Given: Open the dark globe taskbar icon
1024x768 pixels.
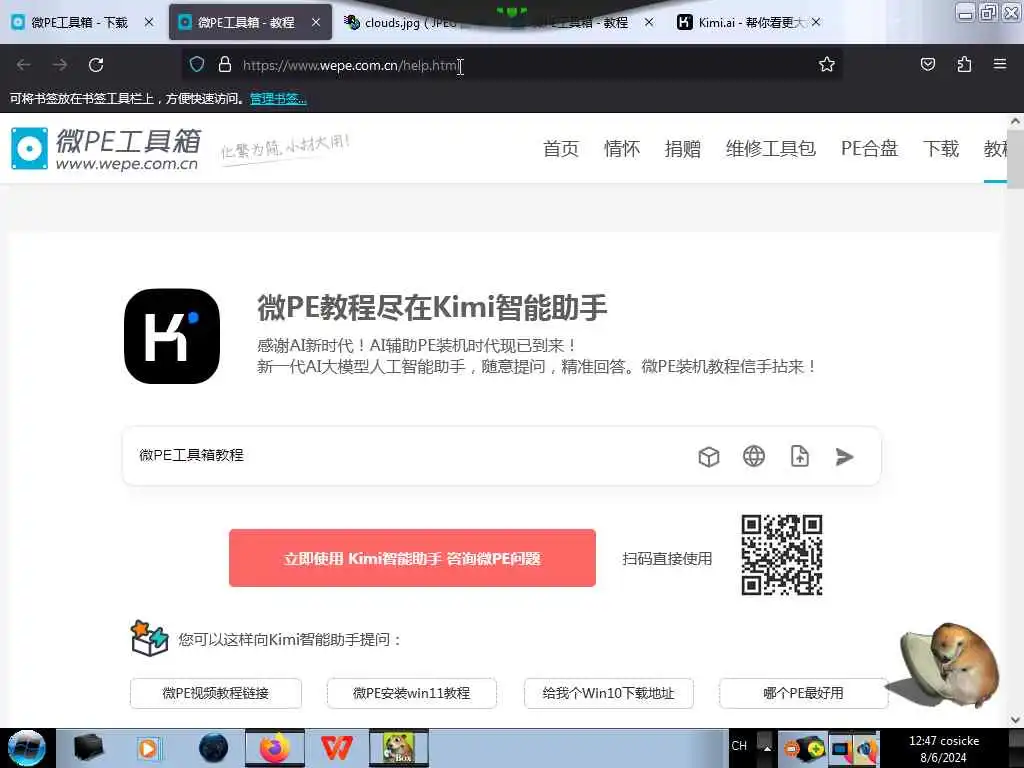Looking at the screenshot, I should pos(214,748).
